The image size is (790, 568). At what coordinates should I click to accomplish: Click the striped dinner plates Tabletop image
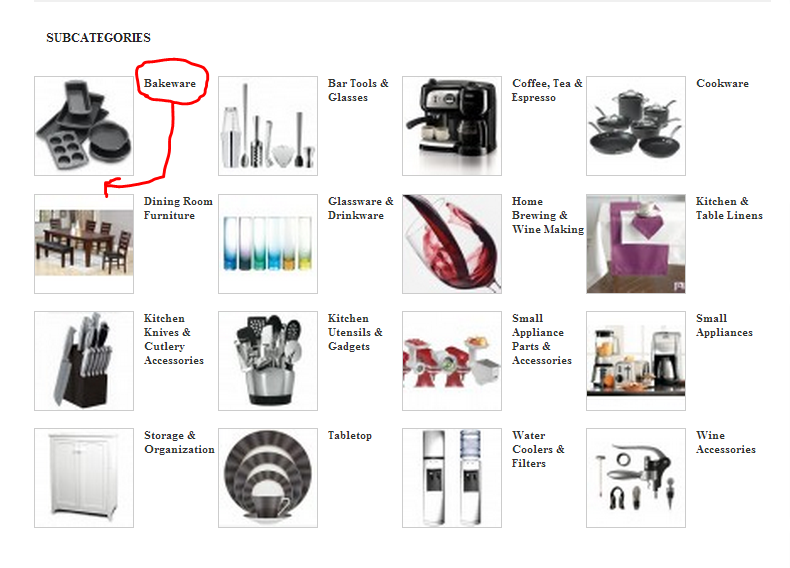(x=268, y=478)
